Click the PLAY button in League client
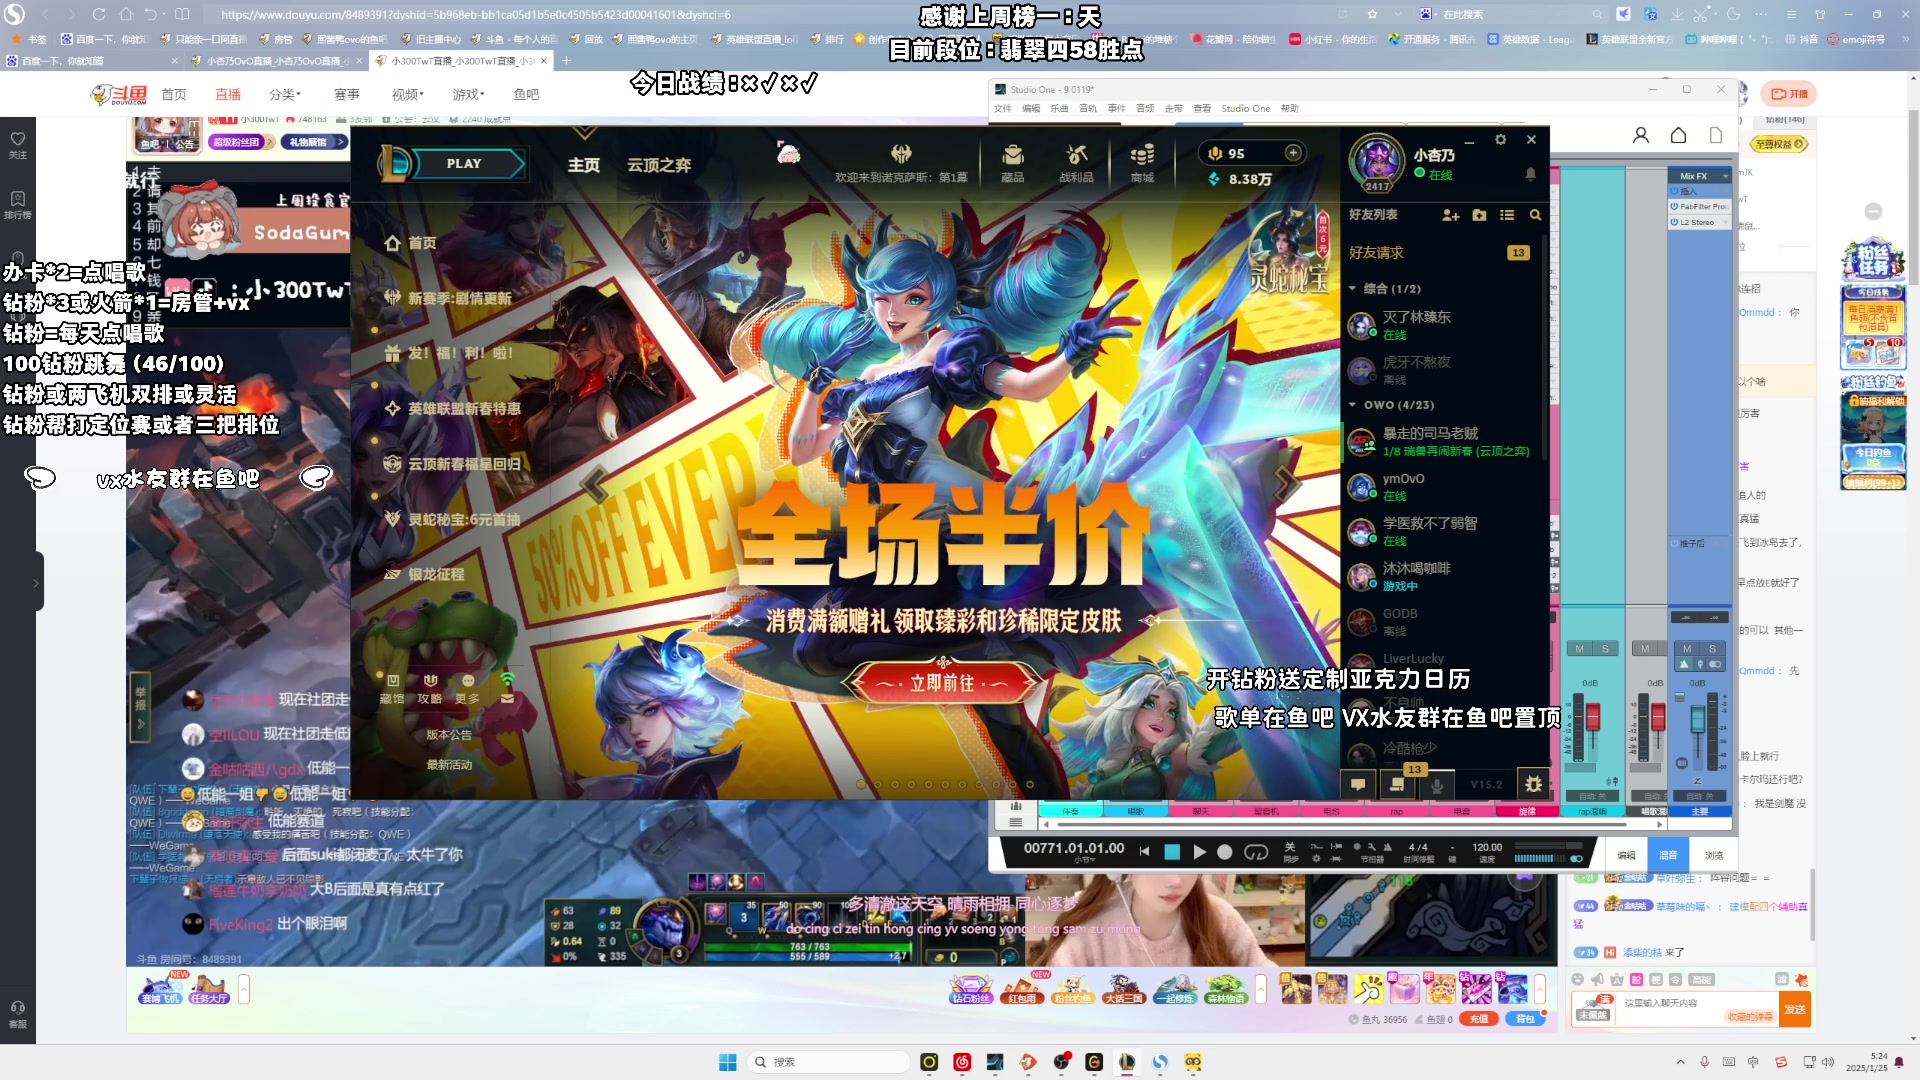The image size is (1920, 1080). tap(464, 164)
